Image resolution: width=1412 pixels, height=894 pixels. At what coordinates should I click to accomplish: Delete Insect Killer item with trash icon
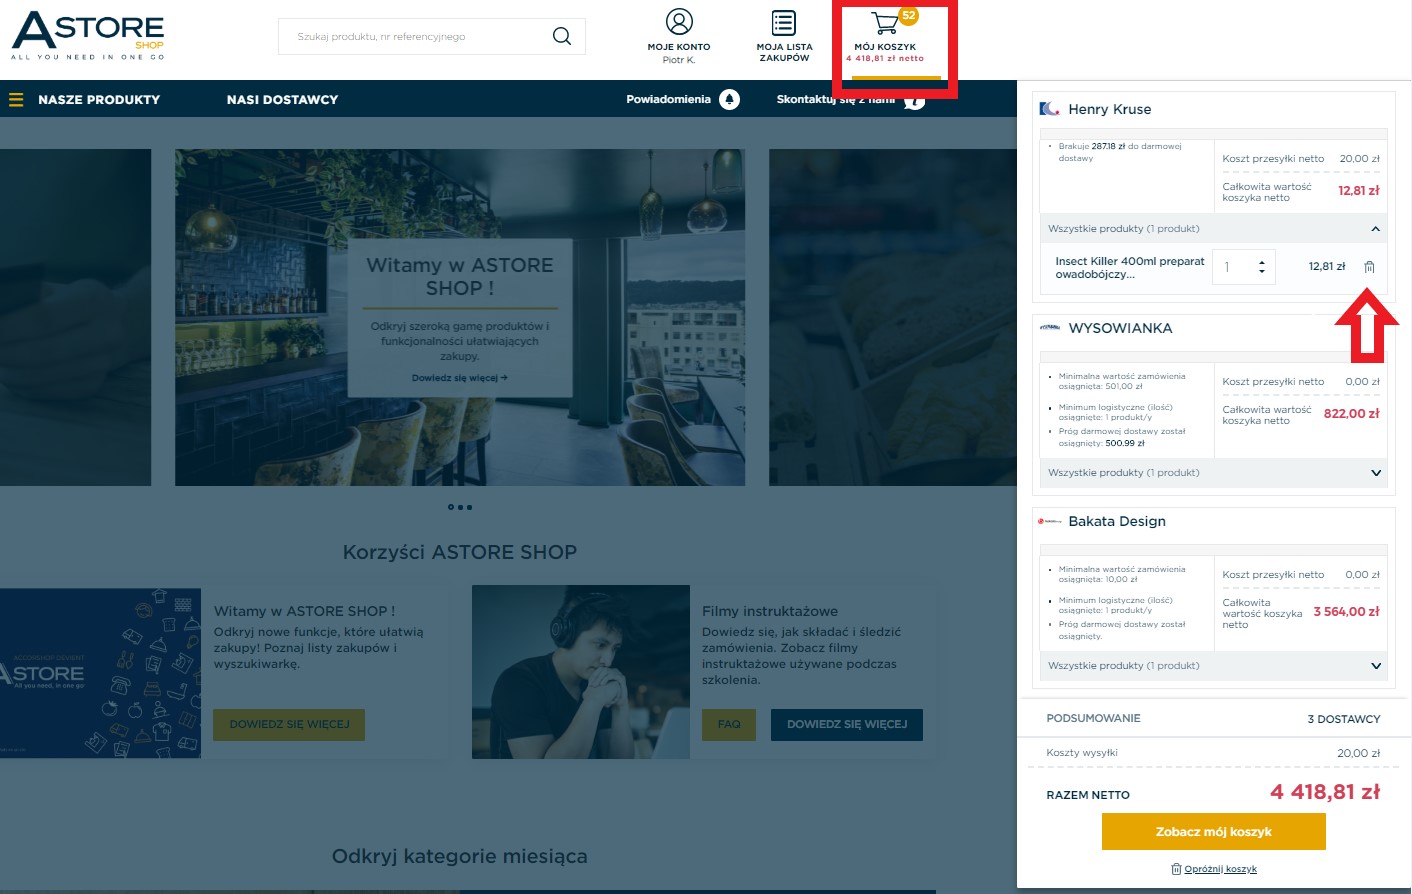pyautogui.click(x=1370, y=267)
